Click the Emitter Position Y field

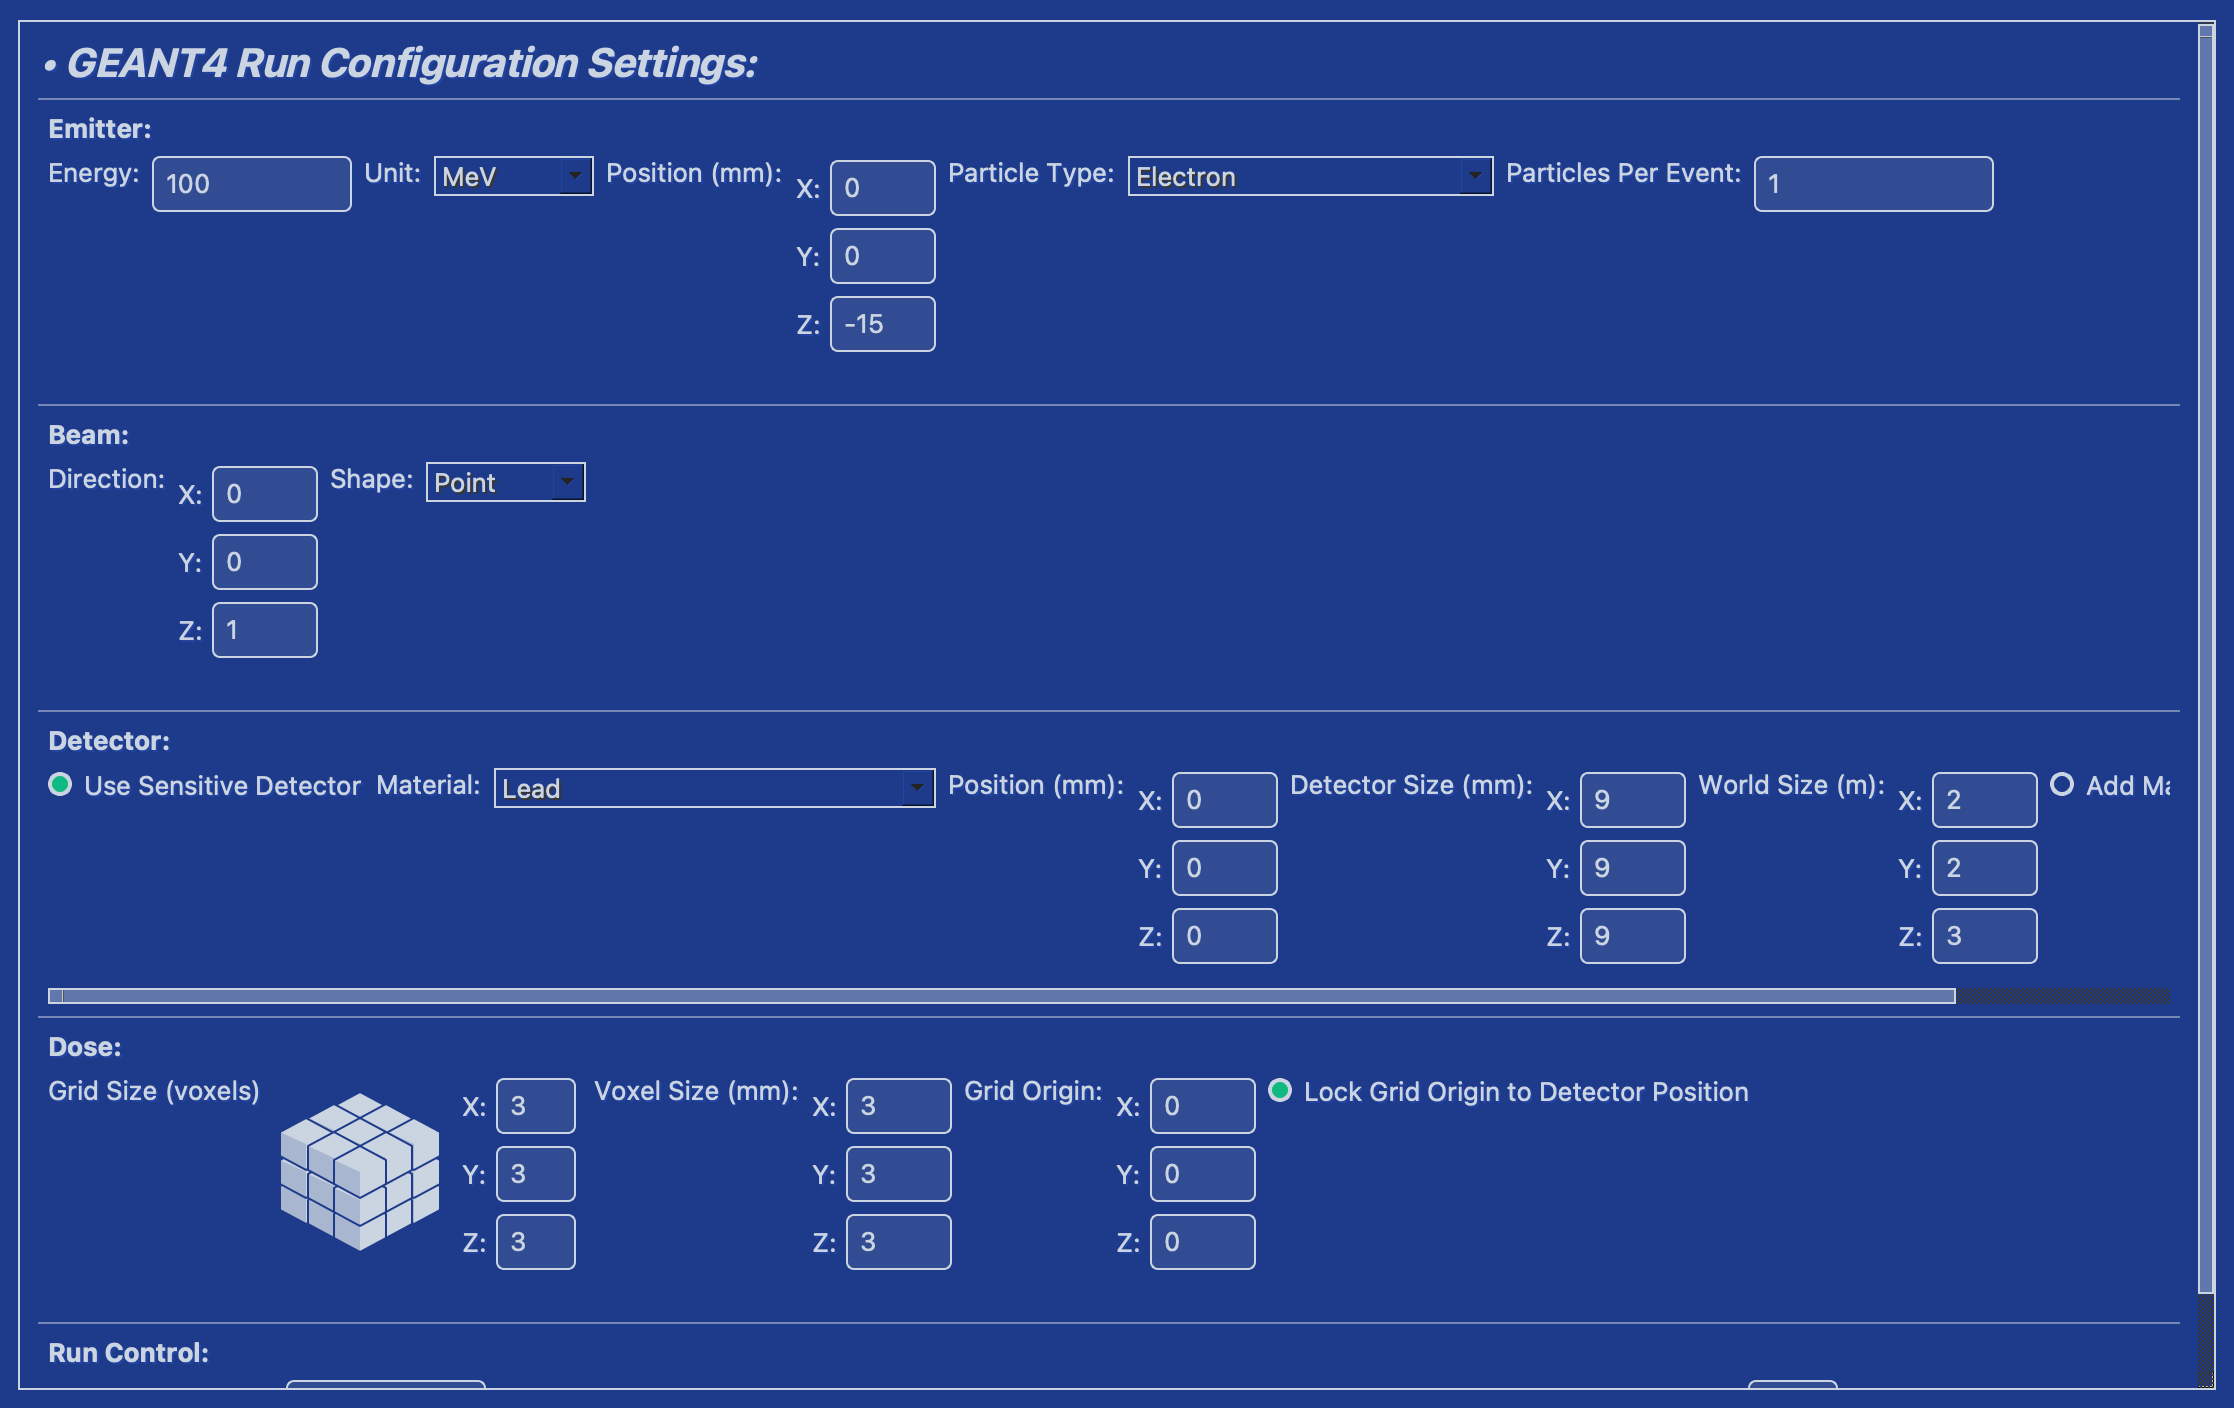click(x=883, y=256)
